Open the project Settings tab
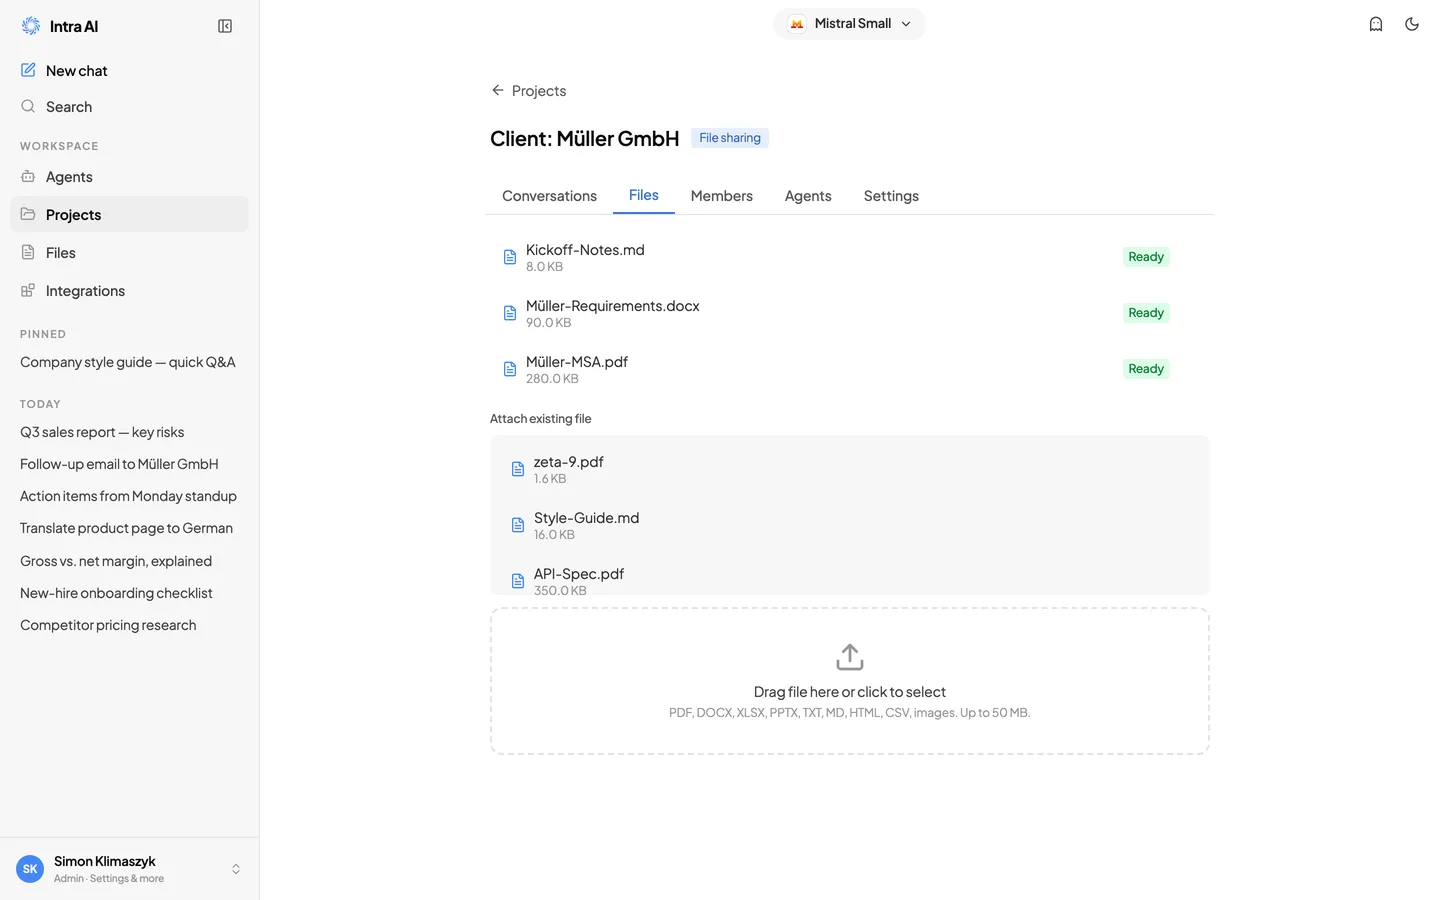The image size is (1440, 900). (891, 196)
